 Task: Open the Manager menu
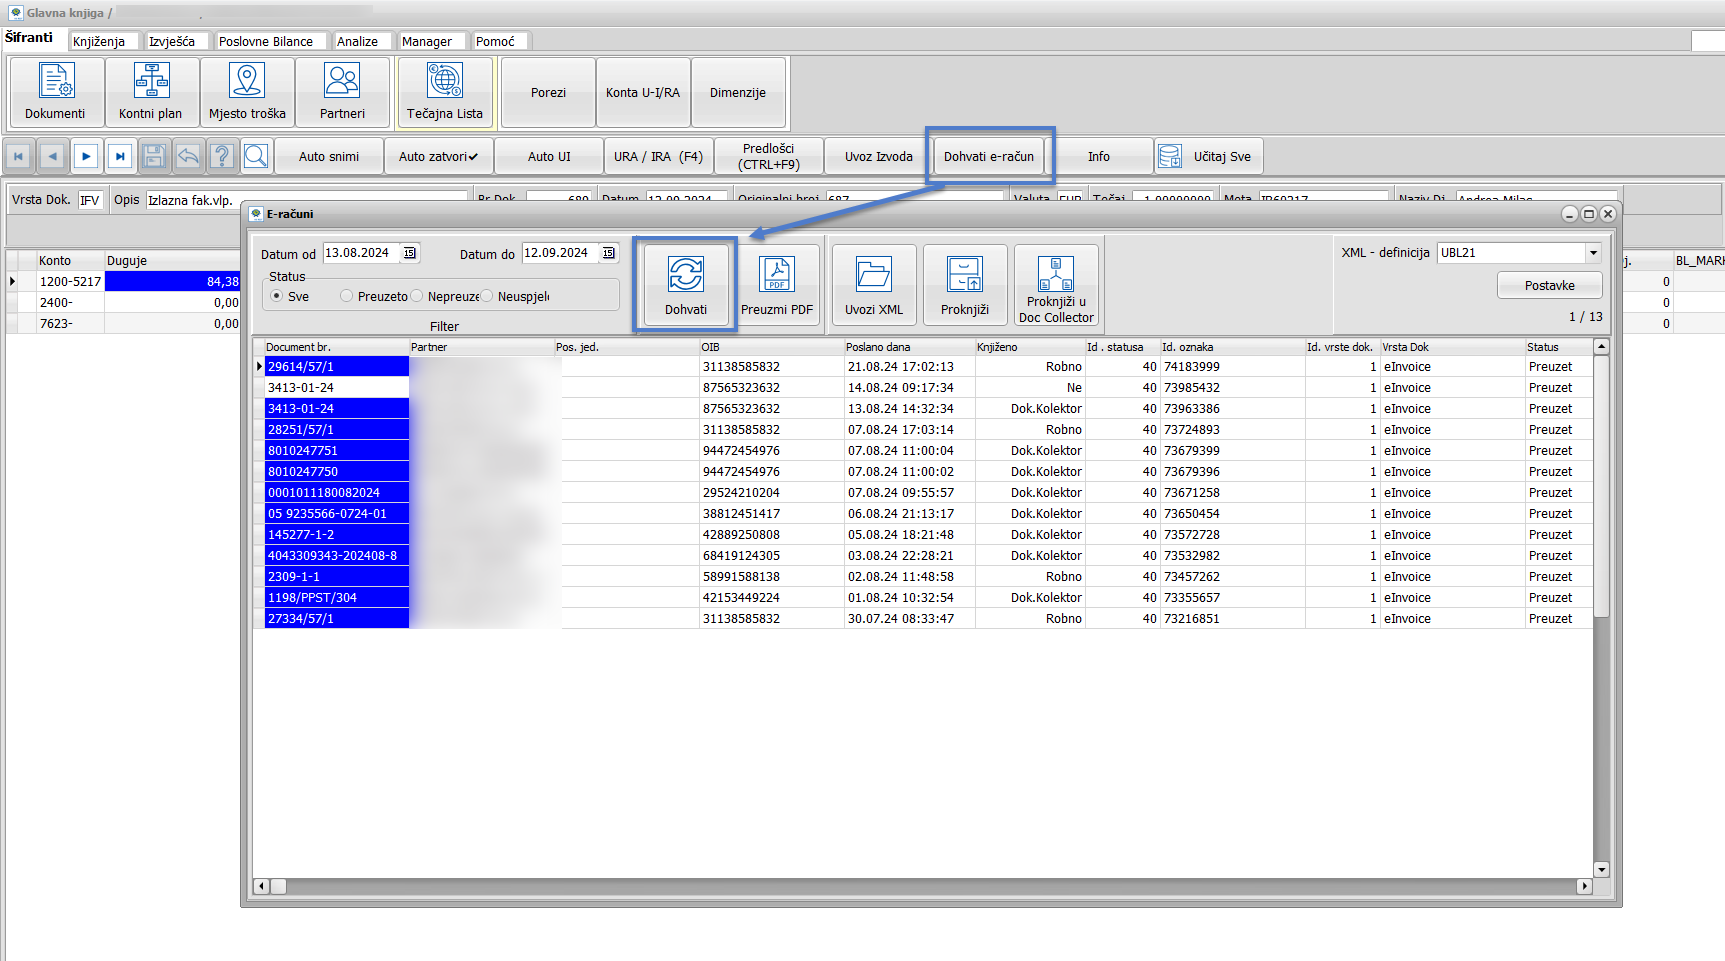coord(427,41)
